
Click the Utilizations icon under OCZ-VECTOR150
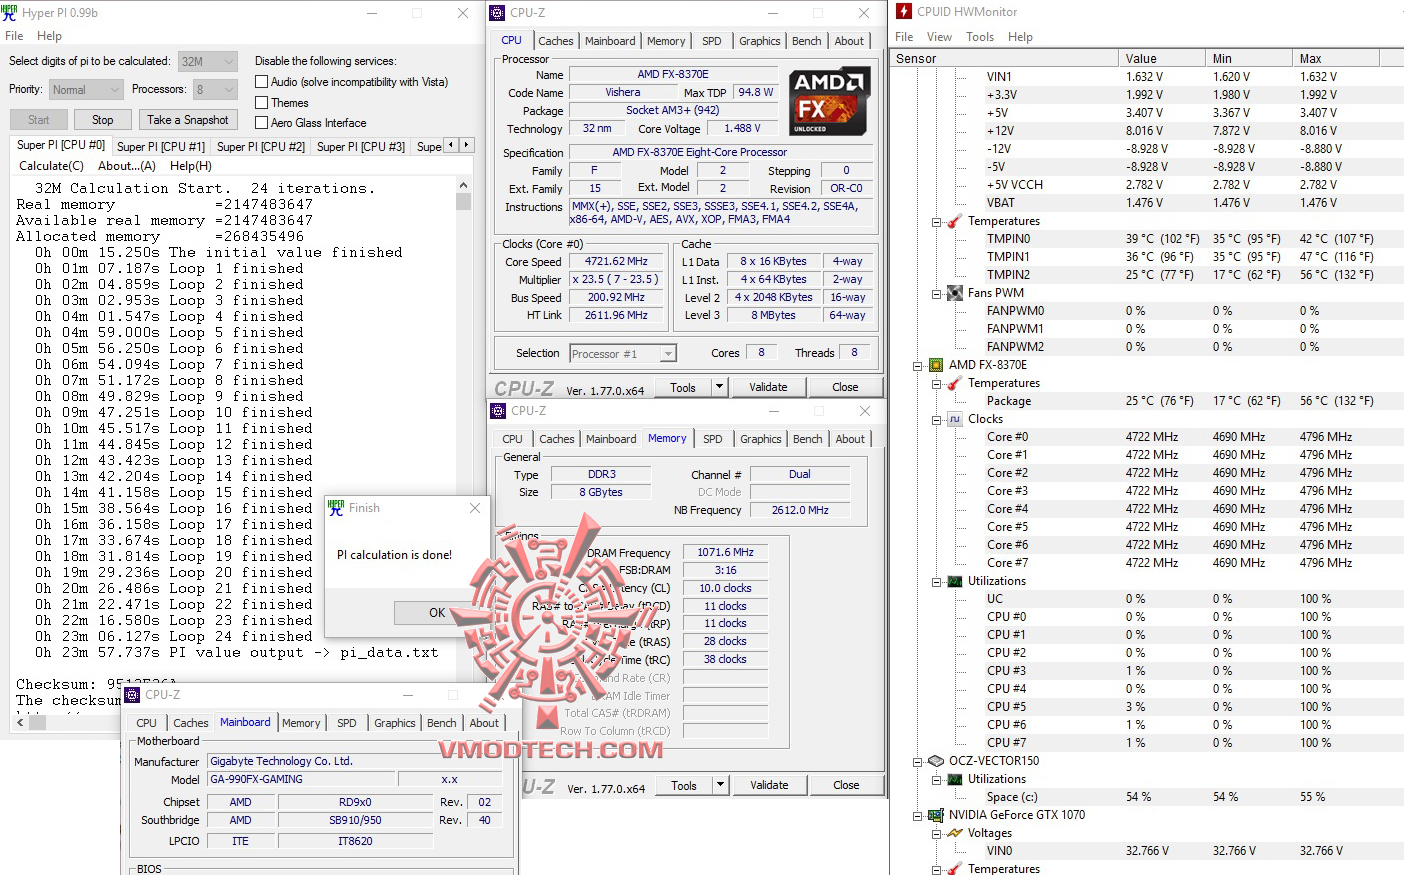pyautogui.click(x=955, y=779)
